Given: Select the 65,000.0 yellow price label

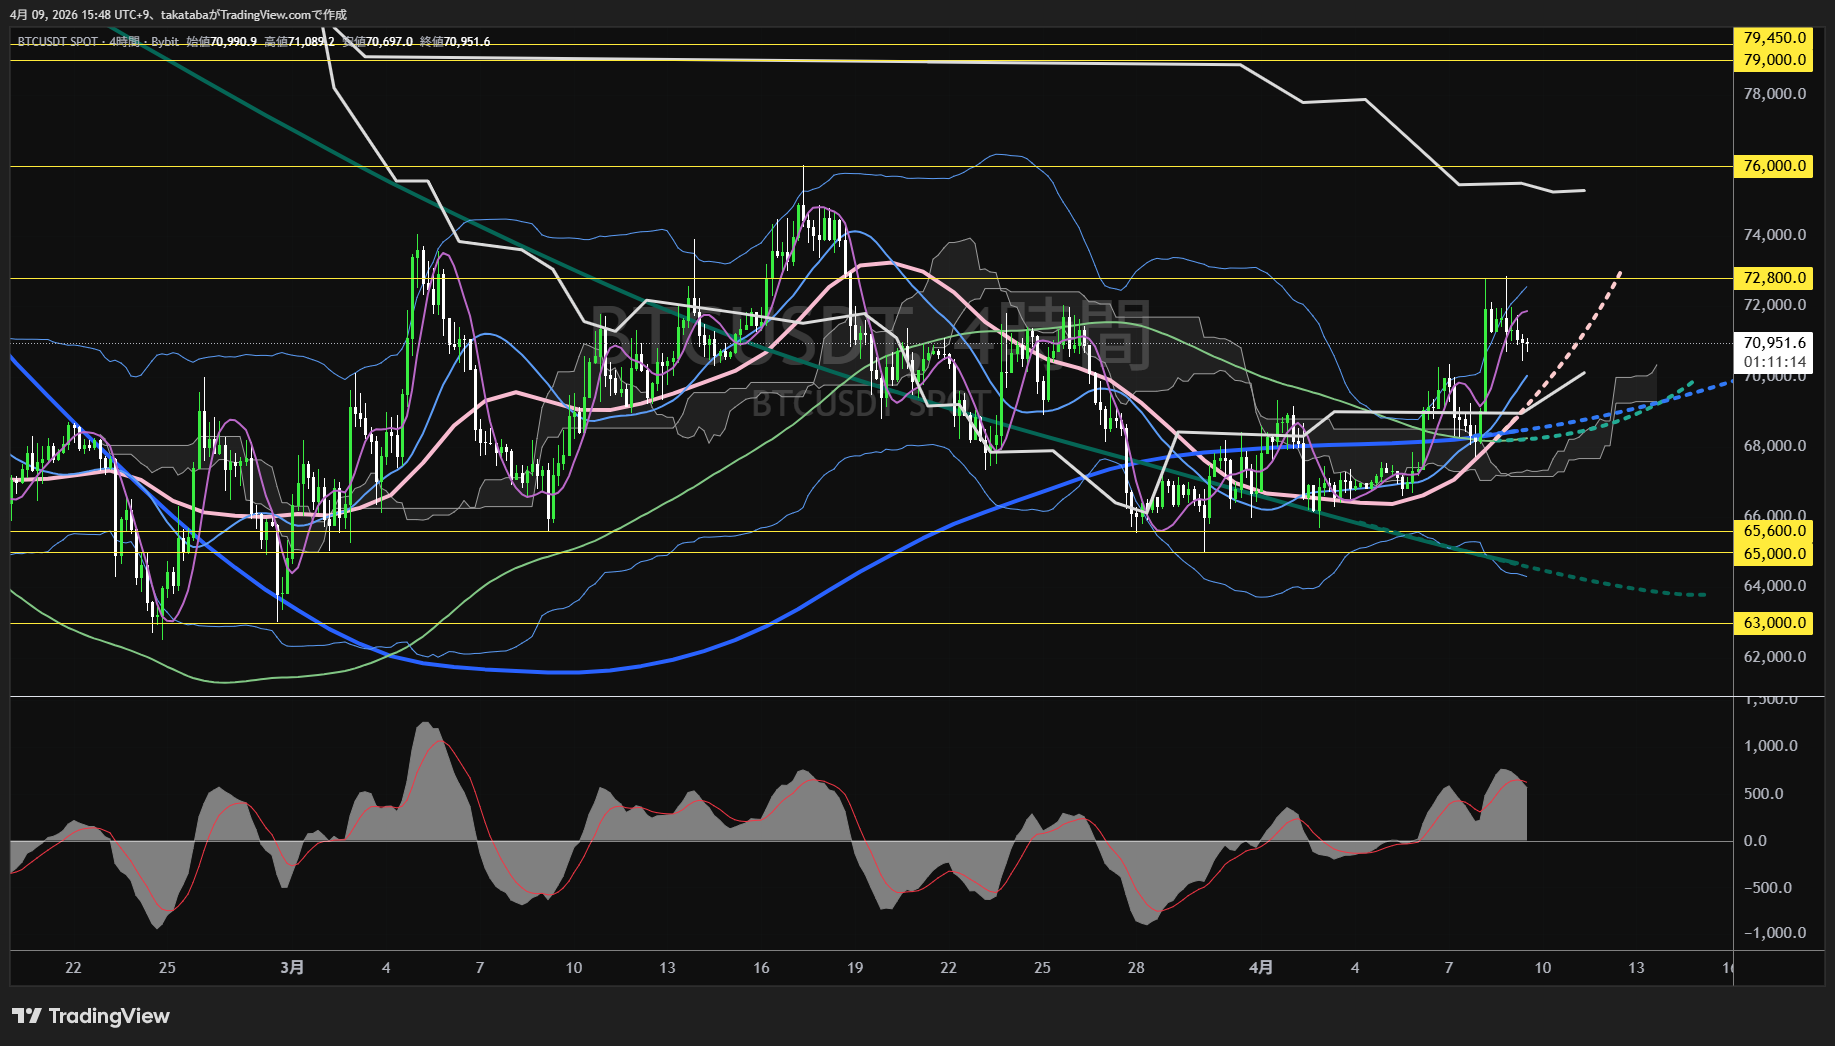Looking at the screenshot, I should click(1774, 553).
